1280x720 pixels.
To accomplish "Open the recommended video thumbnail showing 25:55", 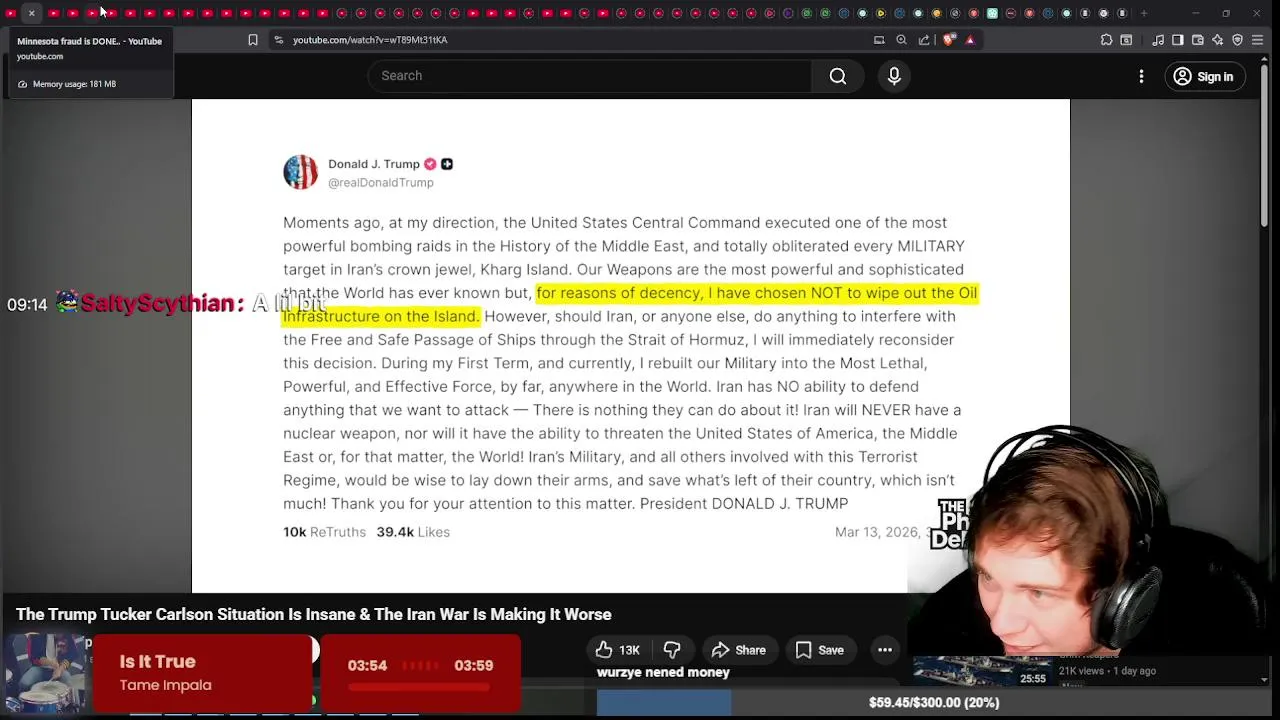I will click(982, 671).
